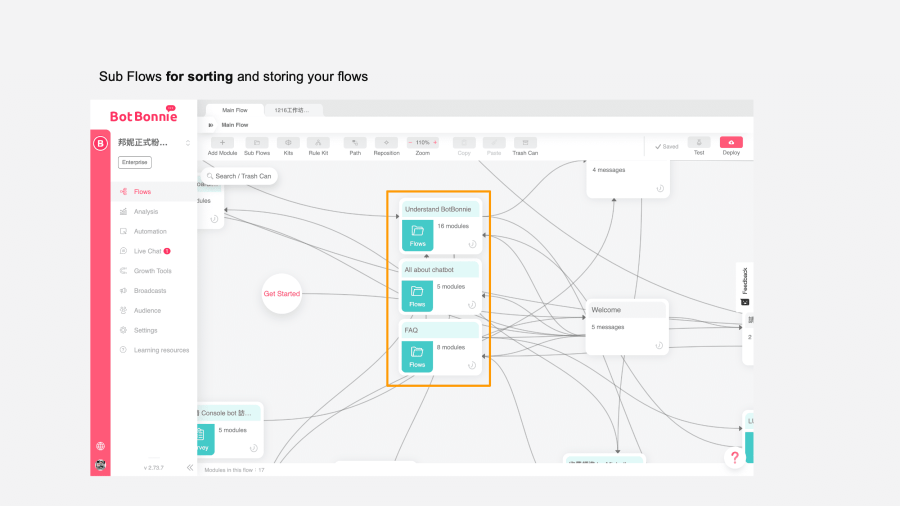900x506 pixels.
Task: Select the All about chatbot module title
Action: 429,270
